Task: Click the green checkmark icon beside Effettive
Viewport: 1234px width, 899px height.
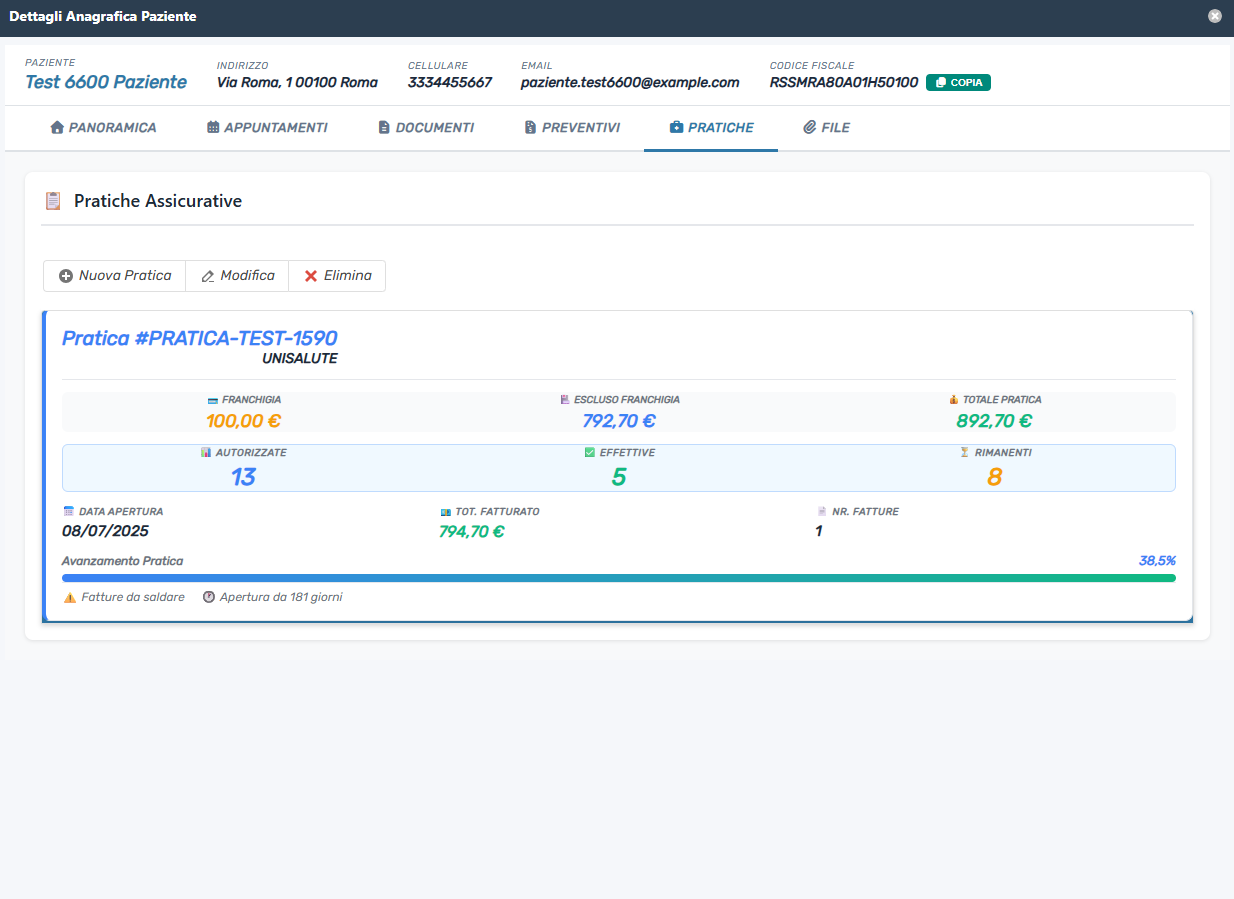Action: click(x=590, y=452)
